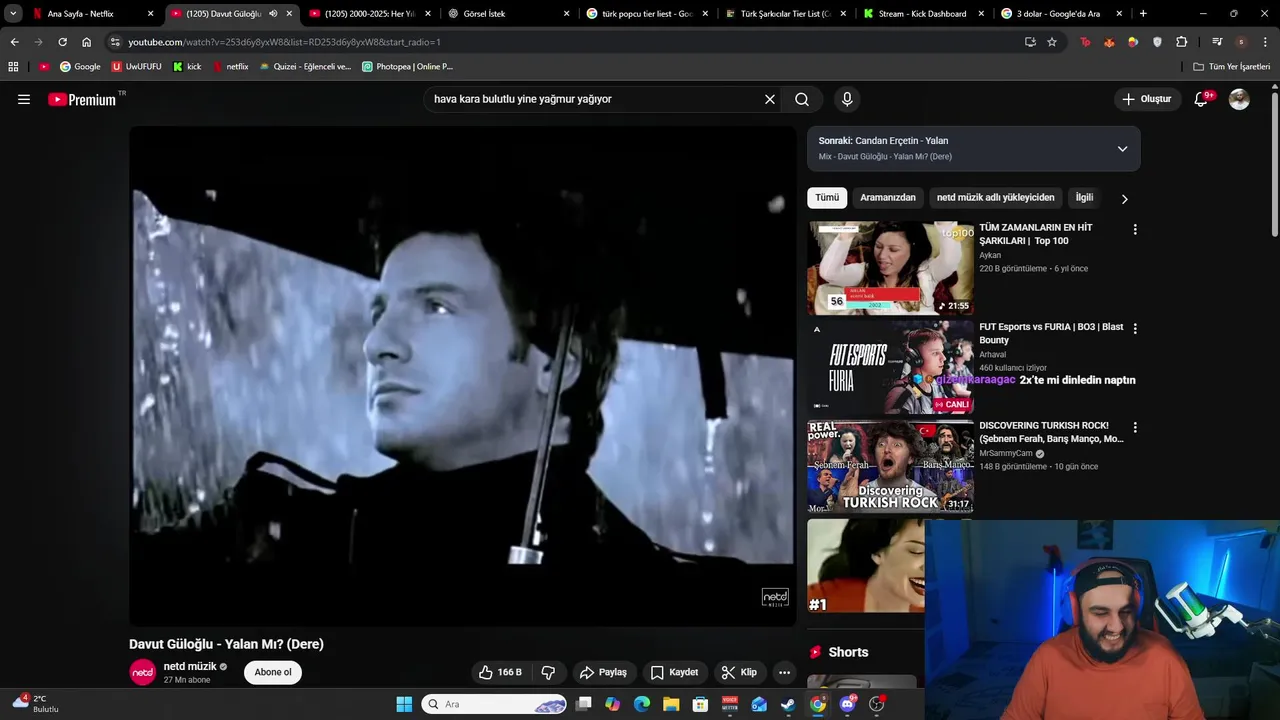
Task: Select the Tümü filter chip
Action: point(827,198)
